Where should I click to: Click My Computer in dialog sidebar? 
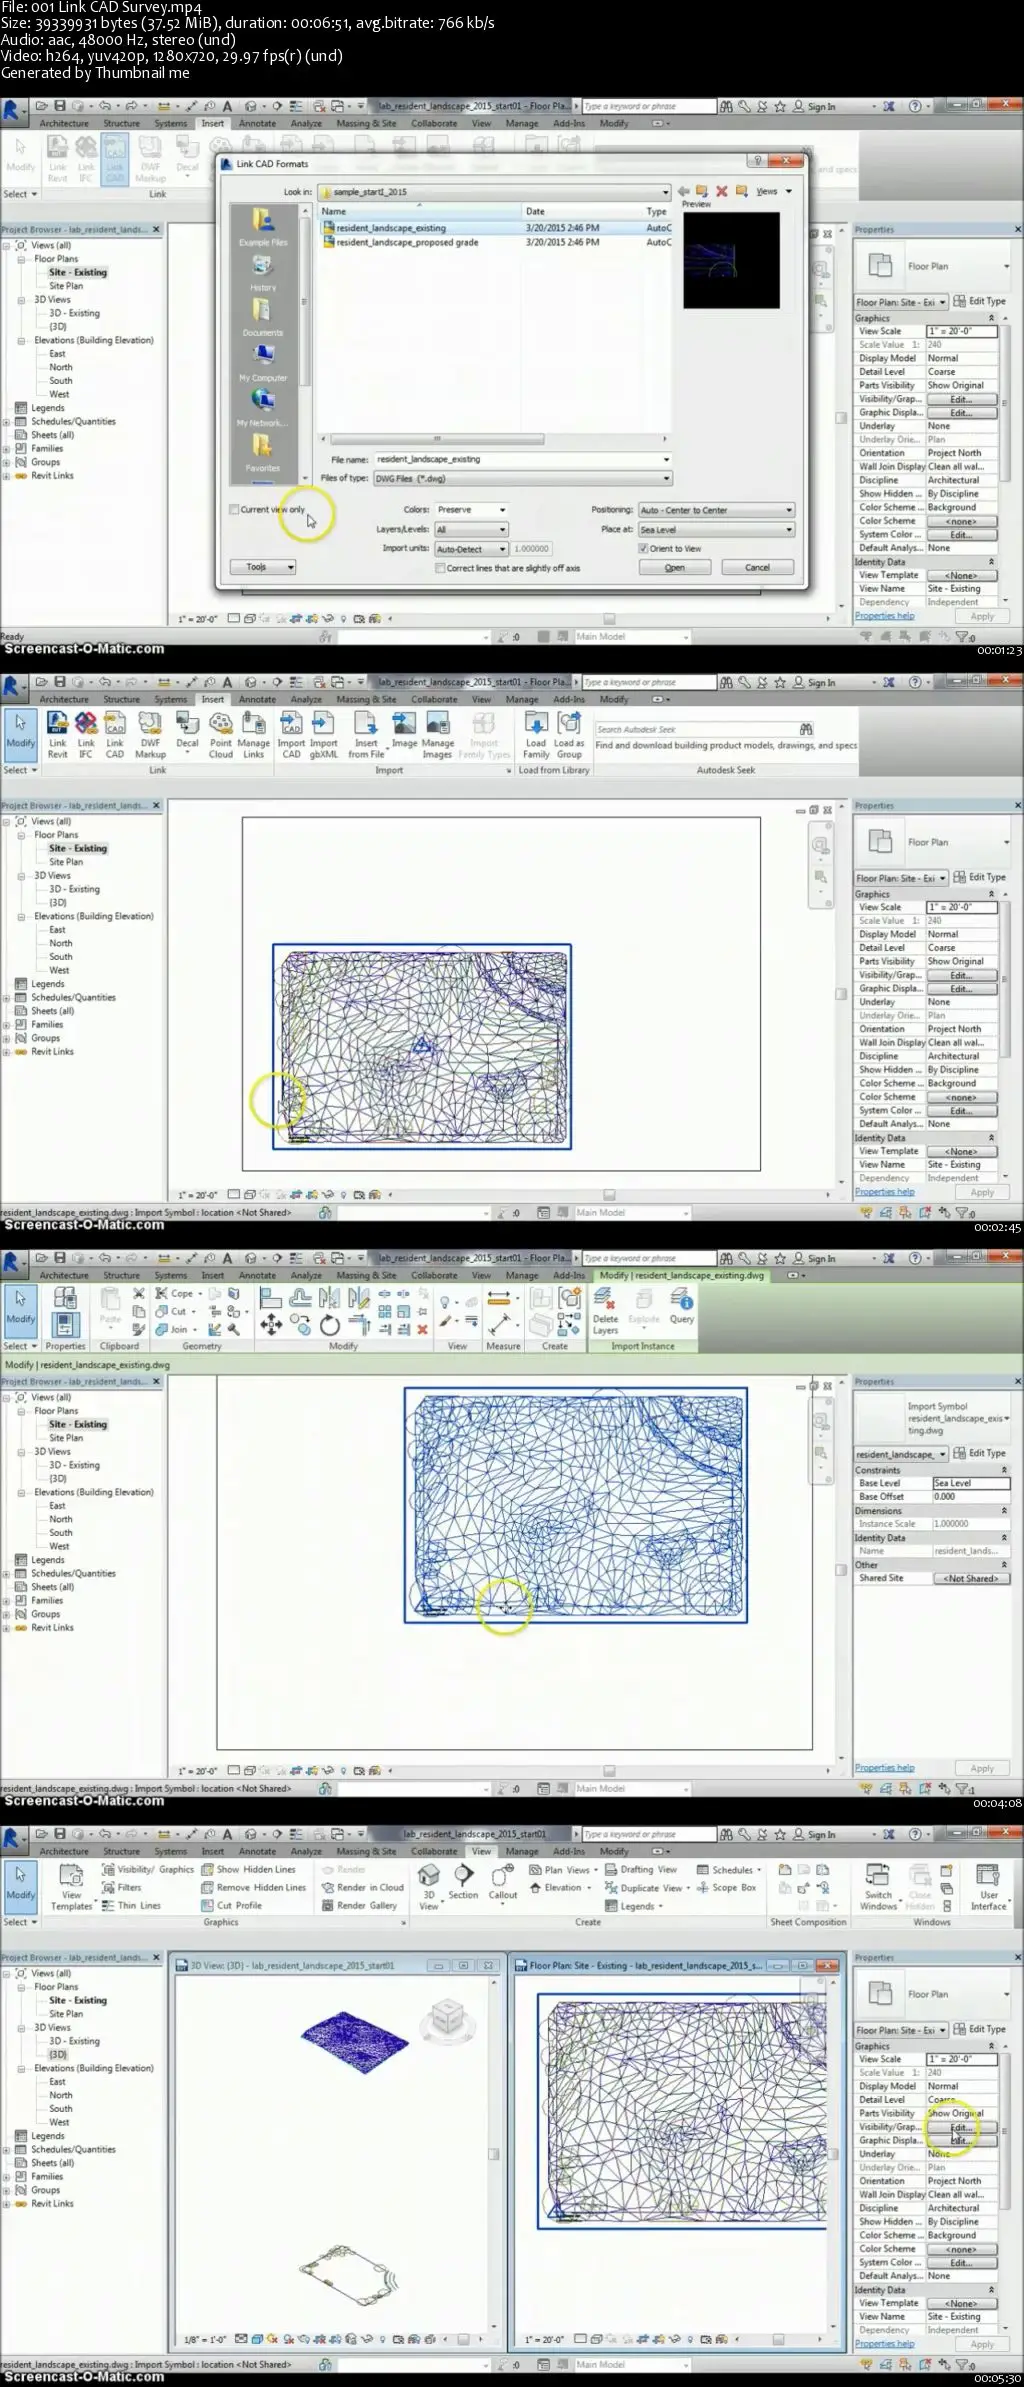pos(263,363)
